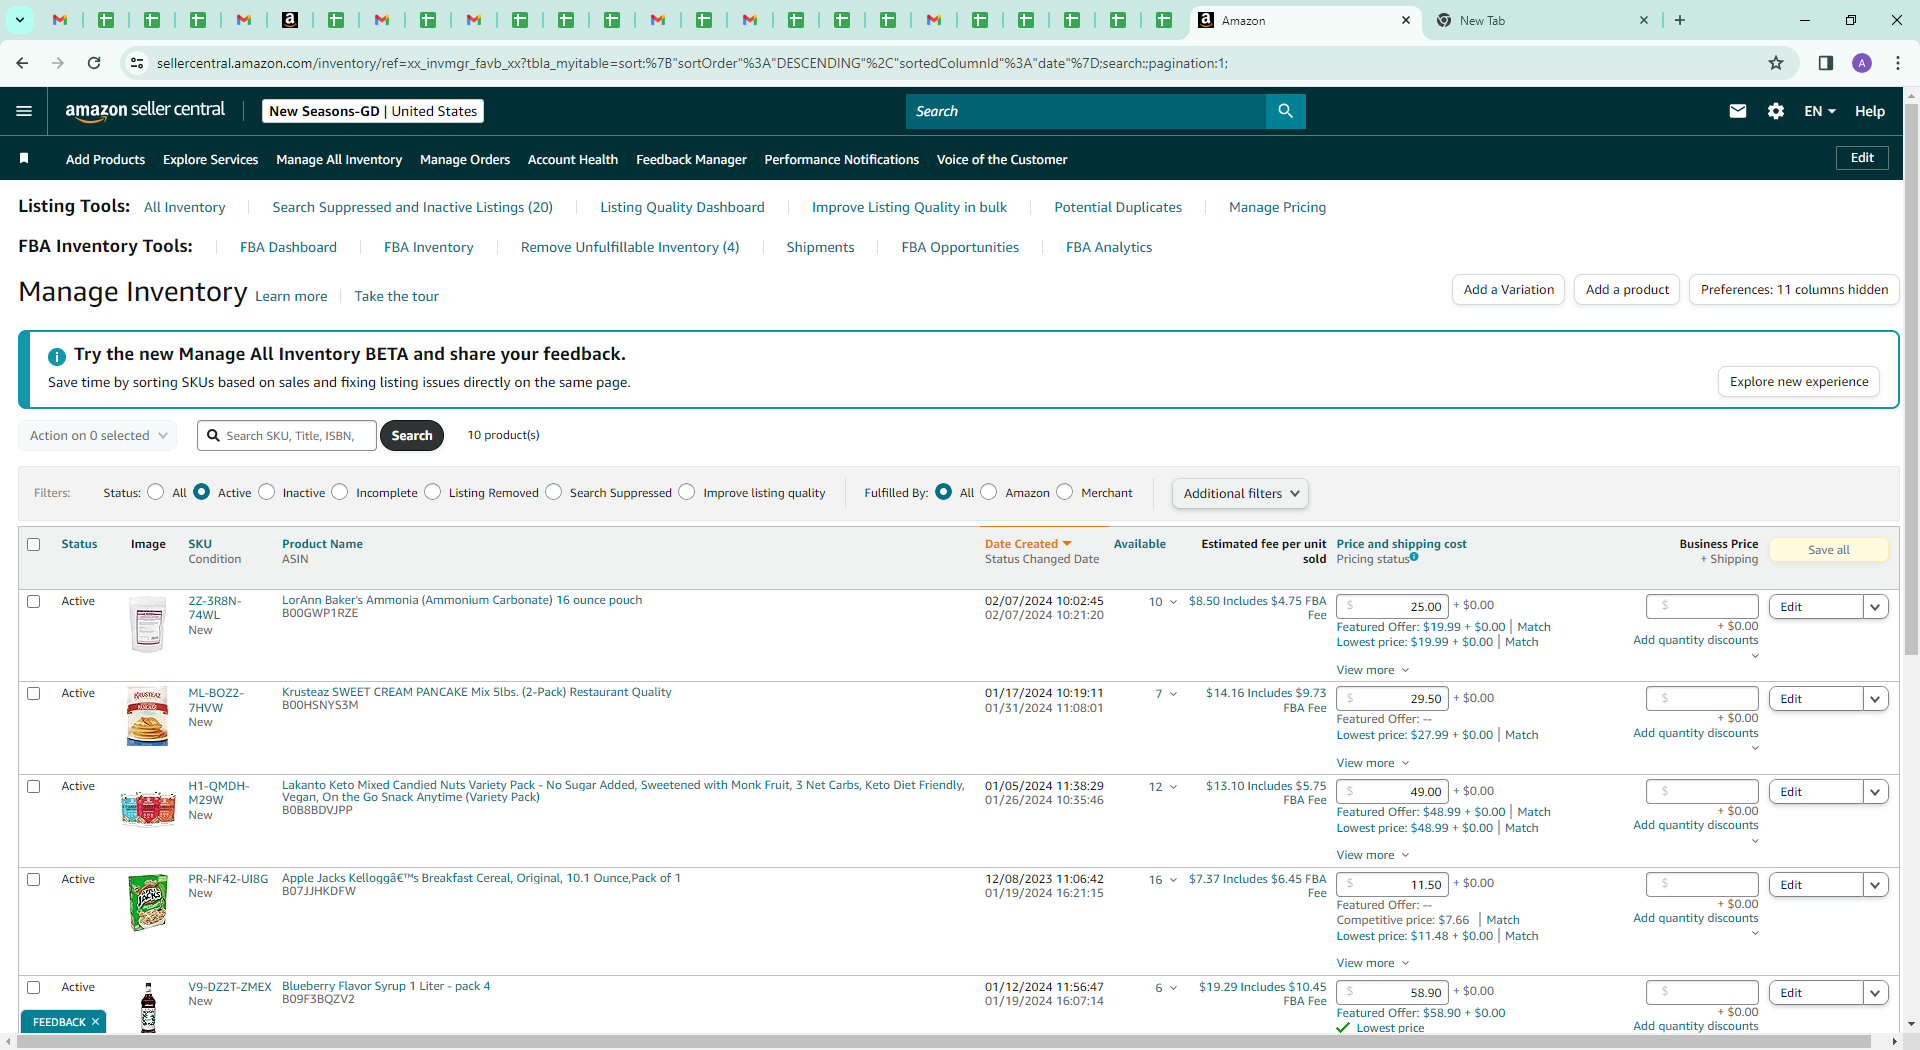Open the Chrome three-dot menu
The width and height of the screenshot is (1920, 1050).
(x=1898, y=63)
